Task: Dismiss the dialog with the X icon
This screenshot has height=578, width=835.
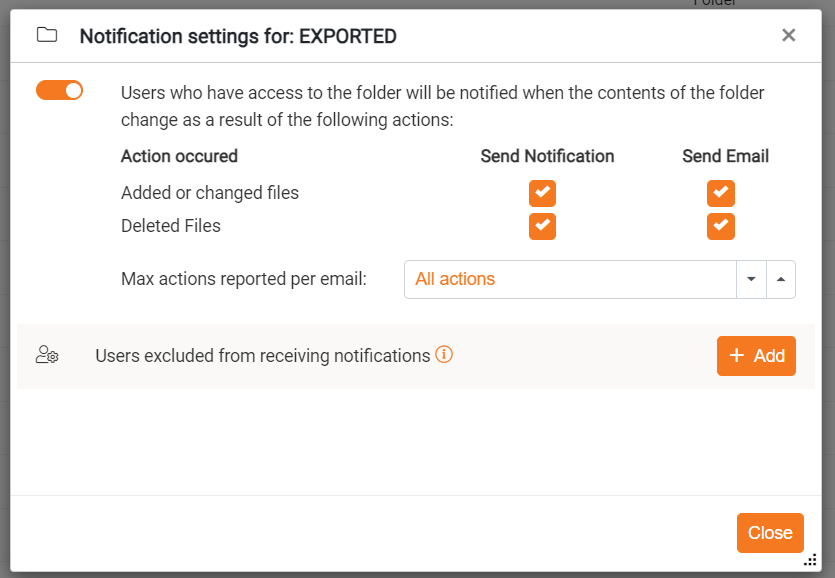Action: (x=788, y=36)
